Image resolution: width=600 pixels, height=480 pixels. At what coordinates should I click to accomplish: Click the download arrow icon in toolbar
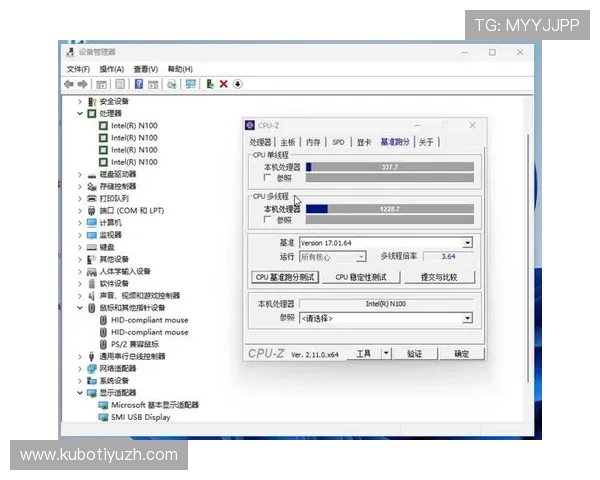point(238,84)
